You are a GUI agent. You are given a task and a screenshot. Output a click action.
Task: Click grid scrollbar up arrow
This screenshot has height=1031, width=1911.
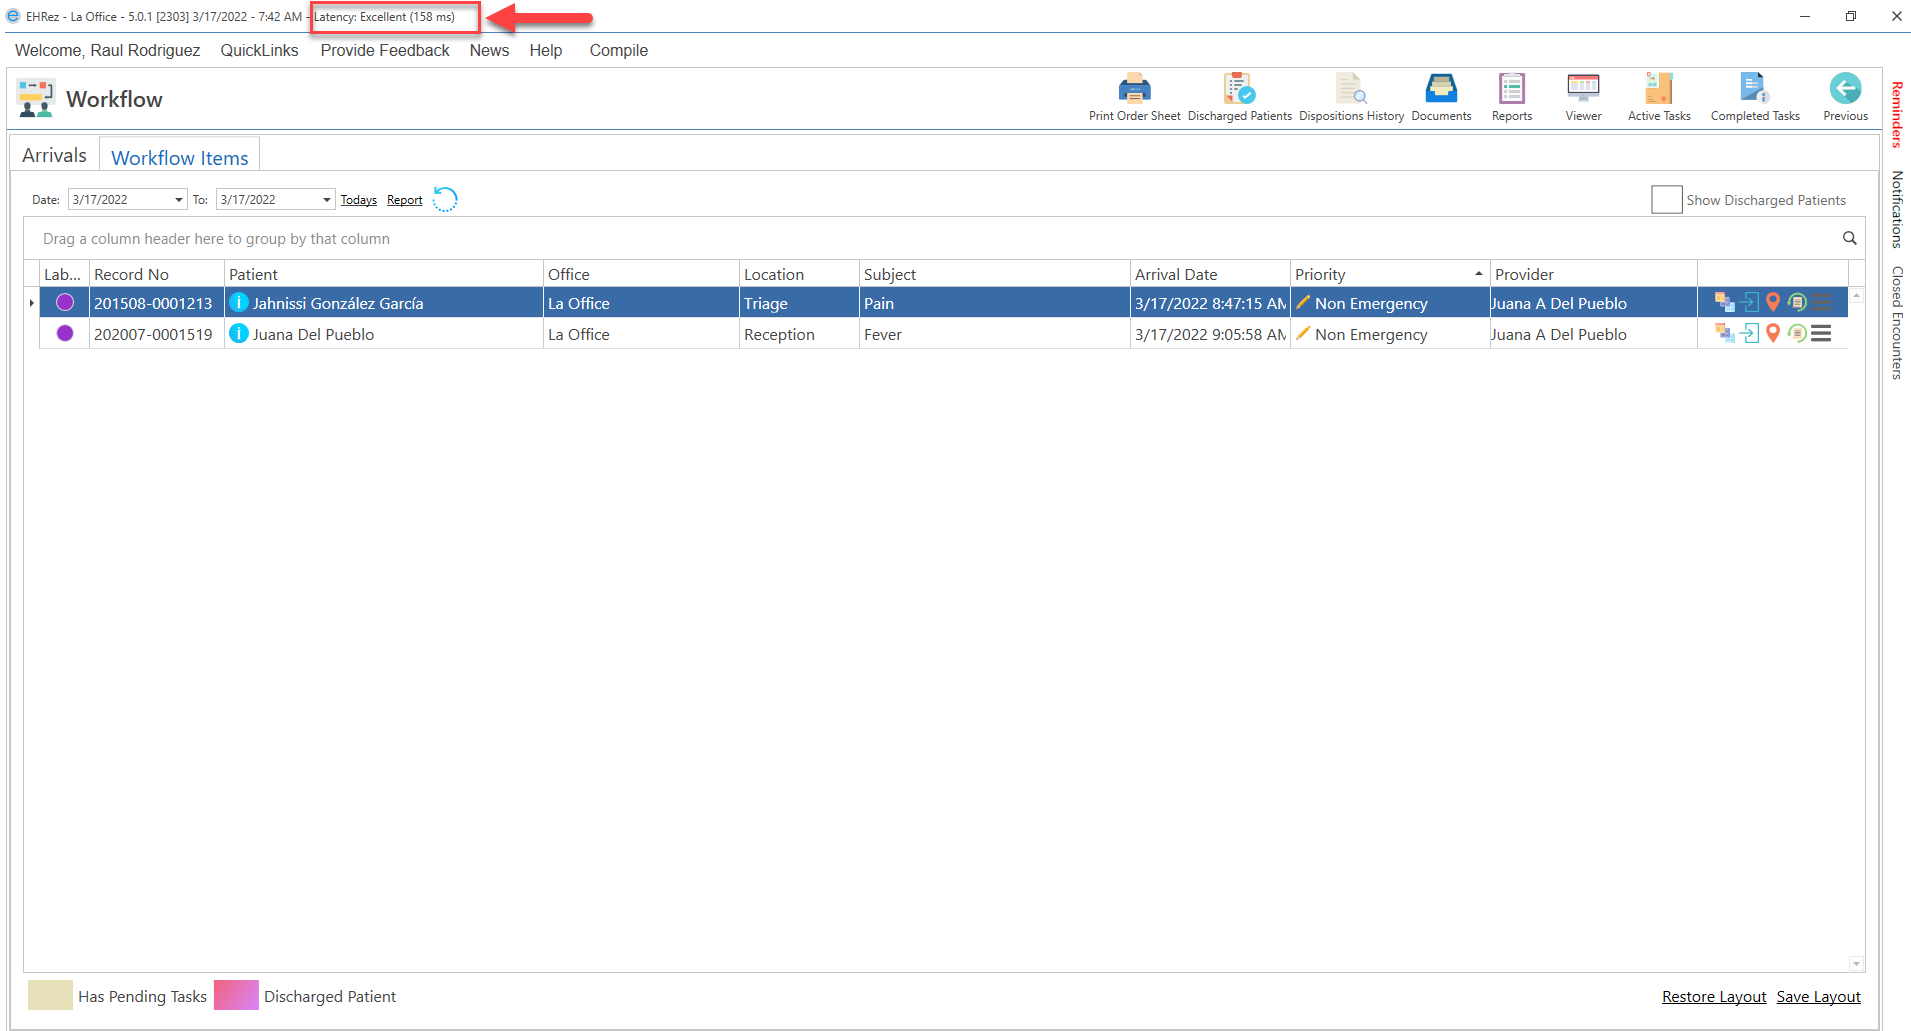[1856, 296]
